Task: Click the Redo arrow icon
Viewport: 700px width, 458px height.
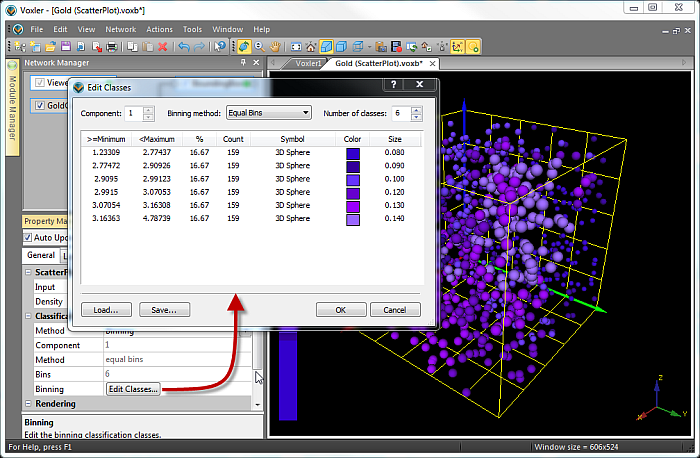Action: tap(199, 46)
